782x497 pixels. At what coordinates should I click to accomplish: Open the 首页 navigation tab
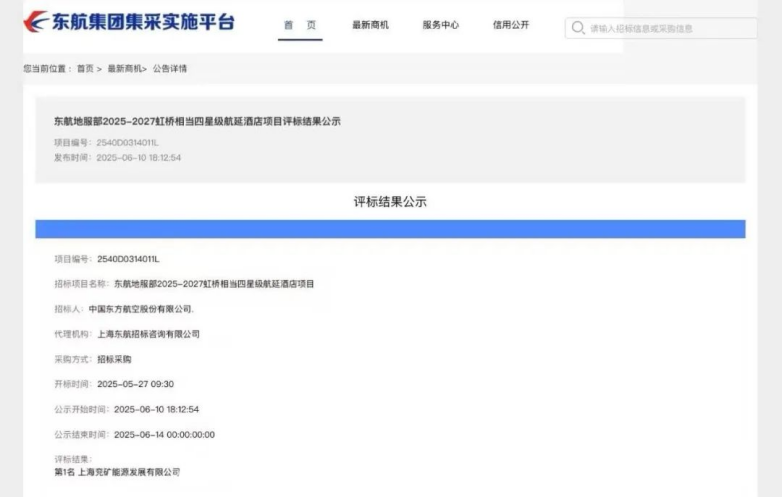[300, 25]
